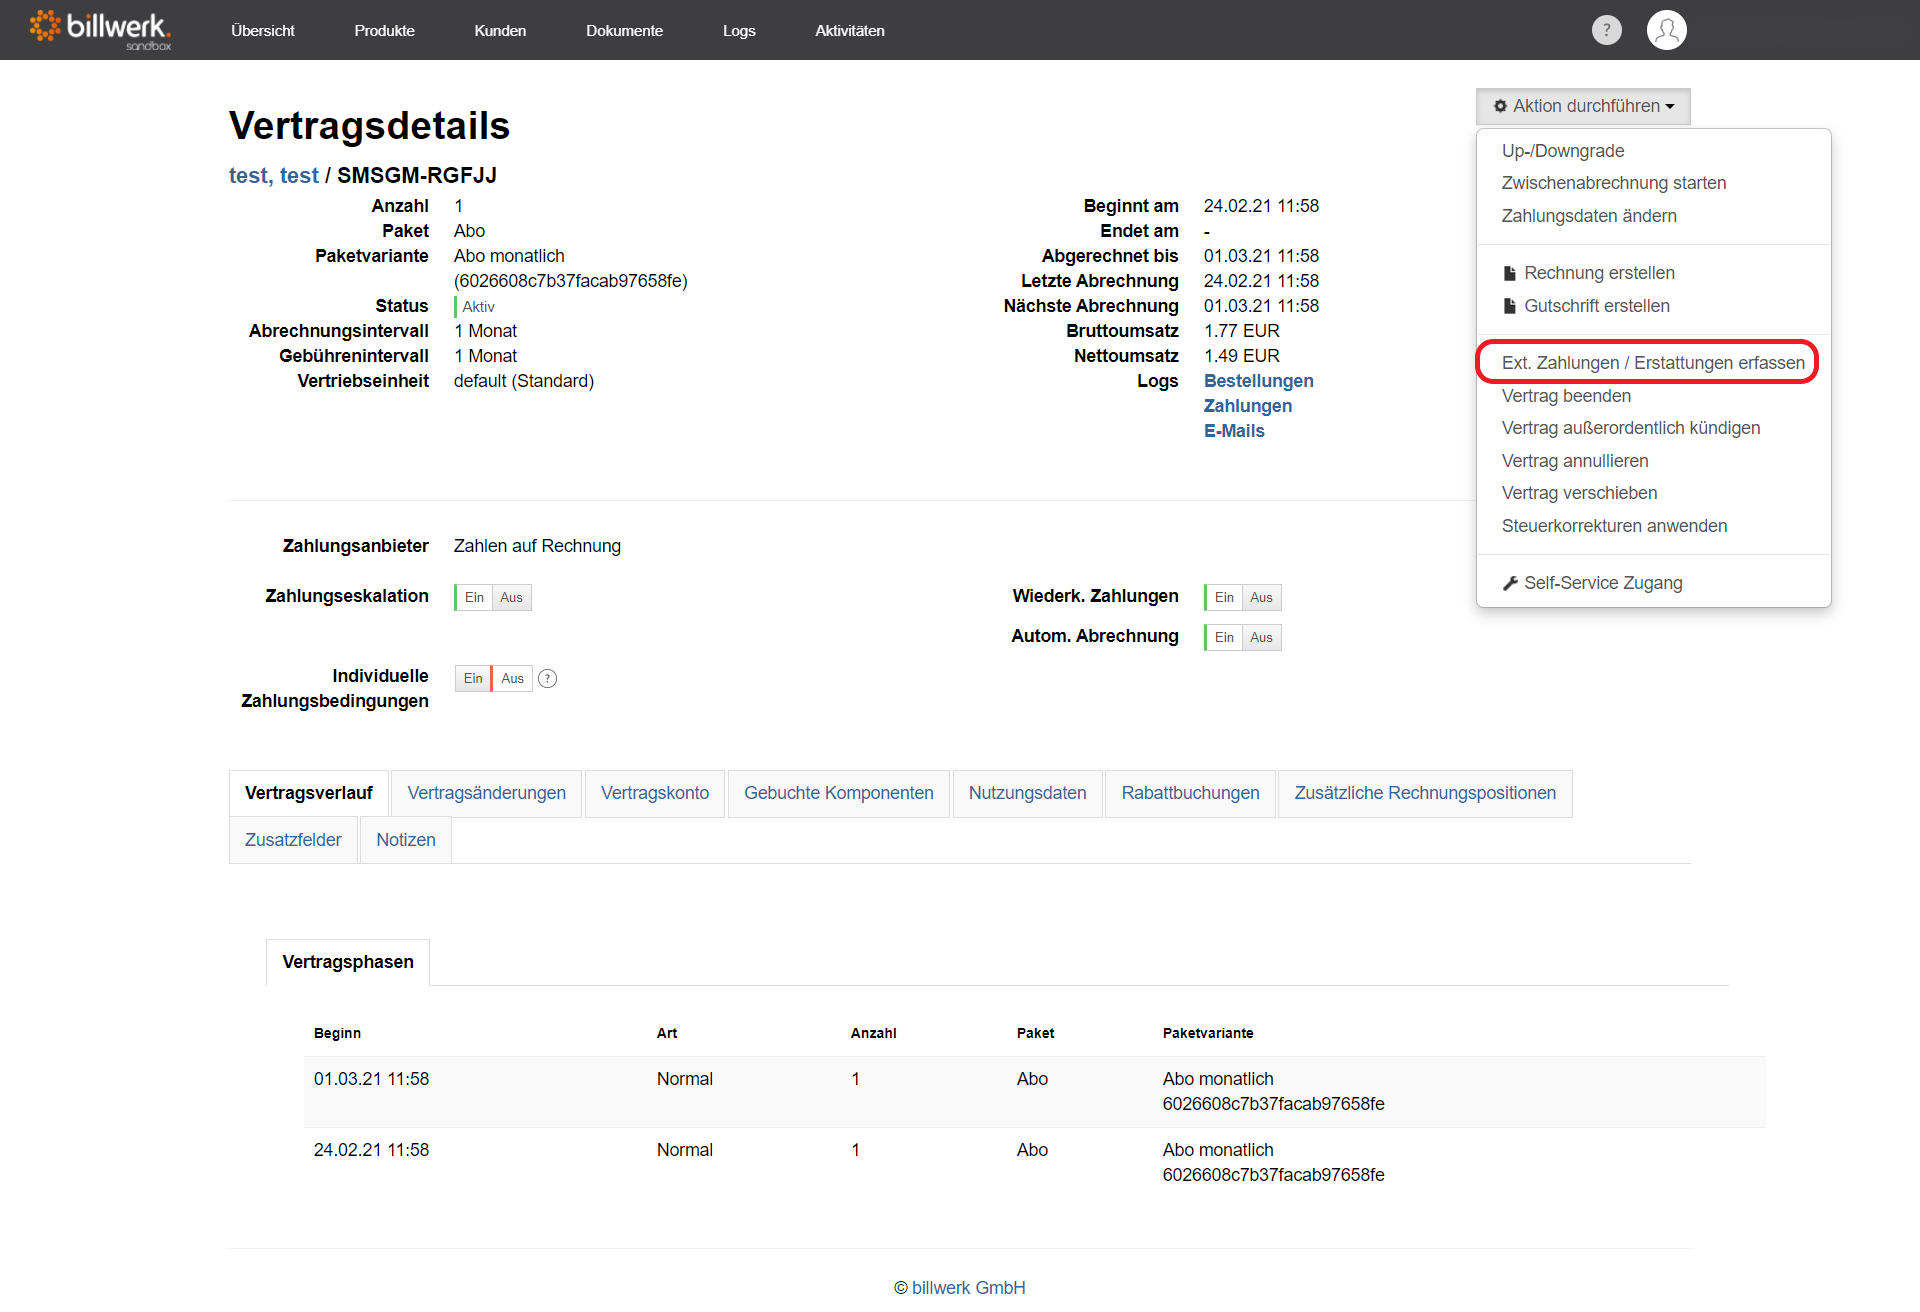The height and width of the screenshot is (1312, 1920).
Task: Collapse the Aktion durchführen dropdown
Action: pos(1583,106)
